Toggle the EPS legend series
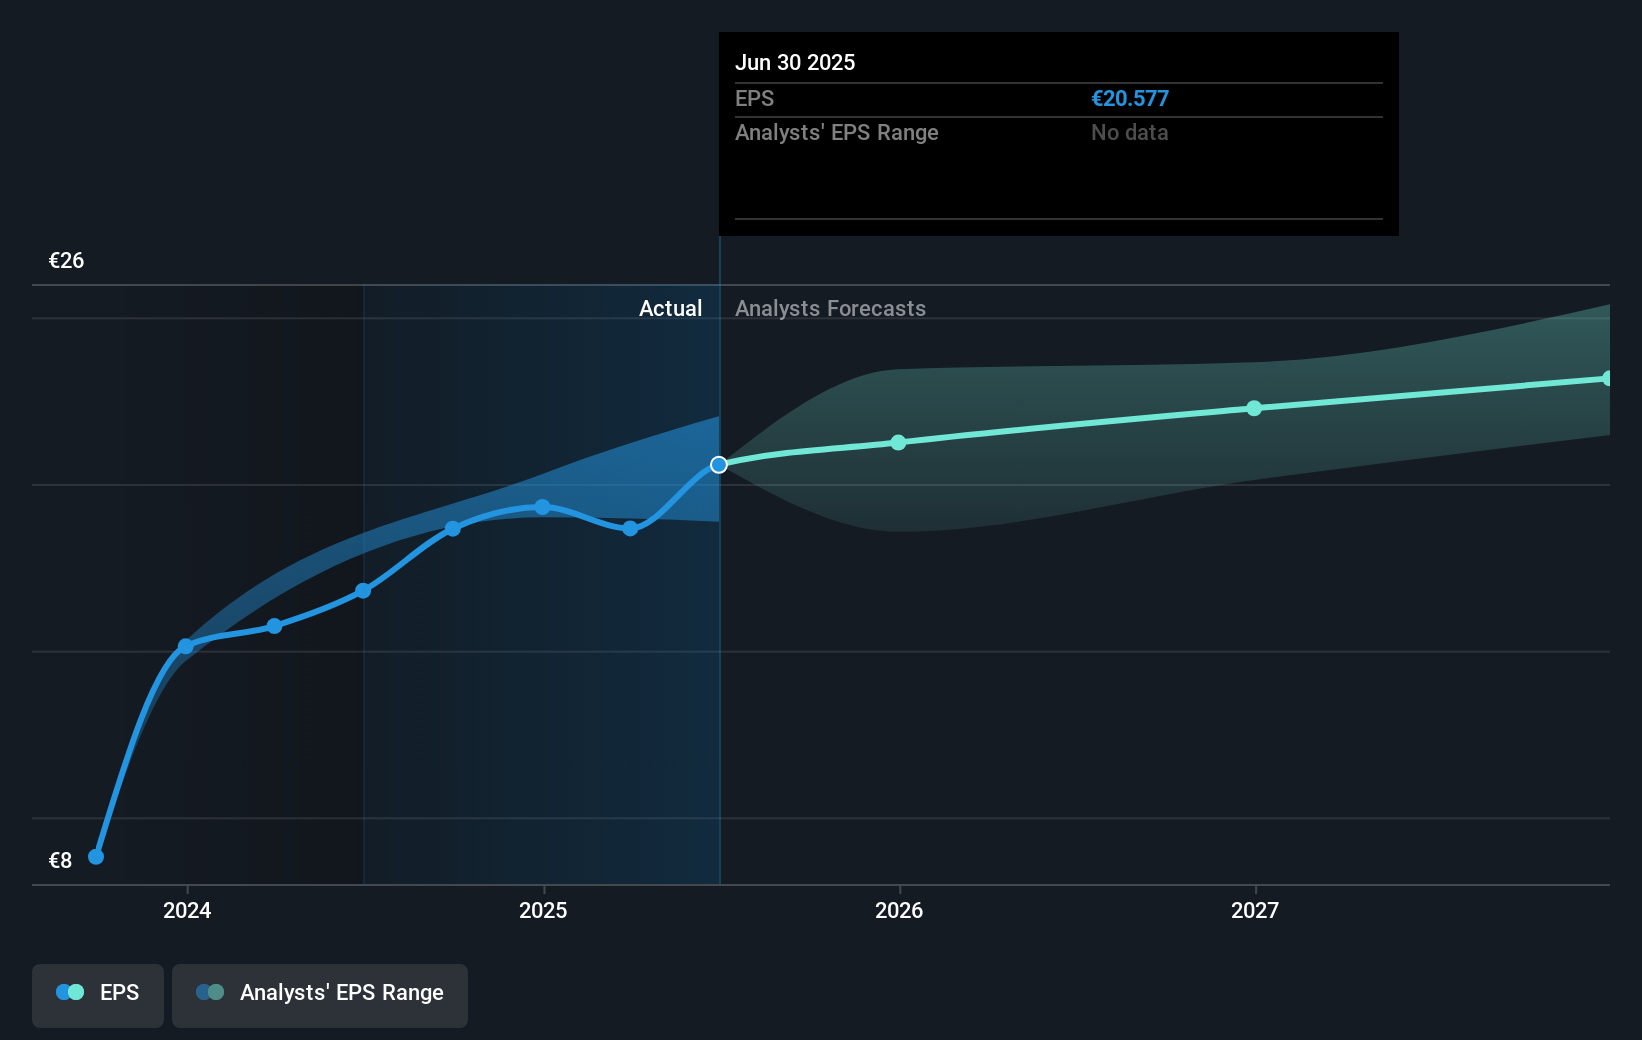This screenshot has height=1040, width=1642. [98, 995]
